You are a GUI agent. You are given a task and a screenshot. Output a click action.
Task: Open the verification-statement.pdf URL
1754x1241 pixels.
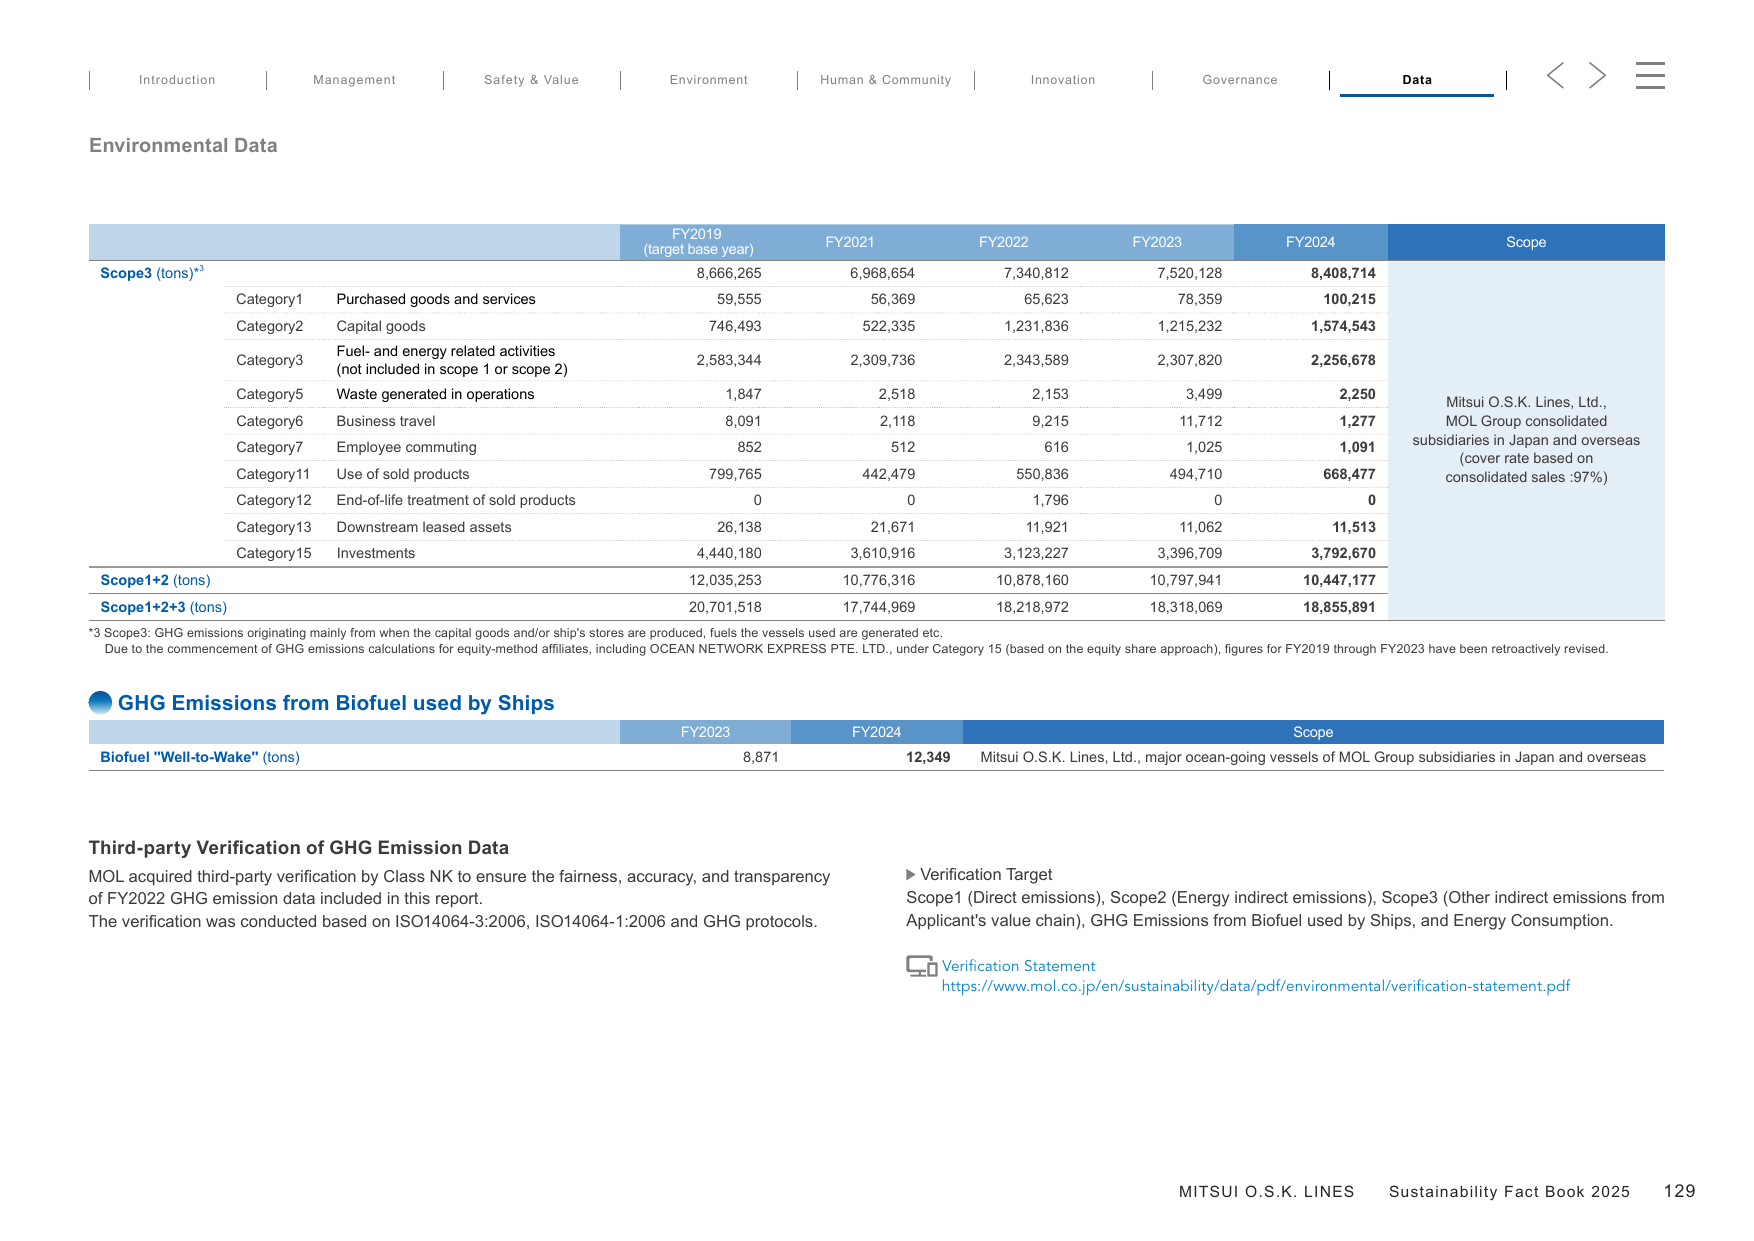pos(1255,986)
